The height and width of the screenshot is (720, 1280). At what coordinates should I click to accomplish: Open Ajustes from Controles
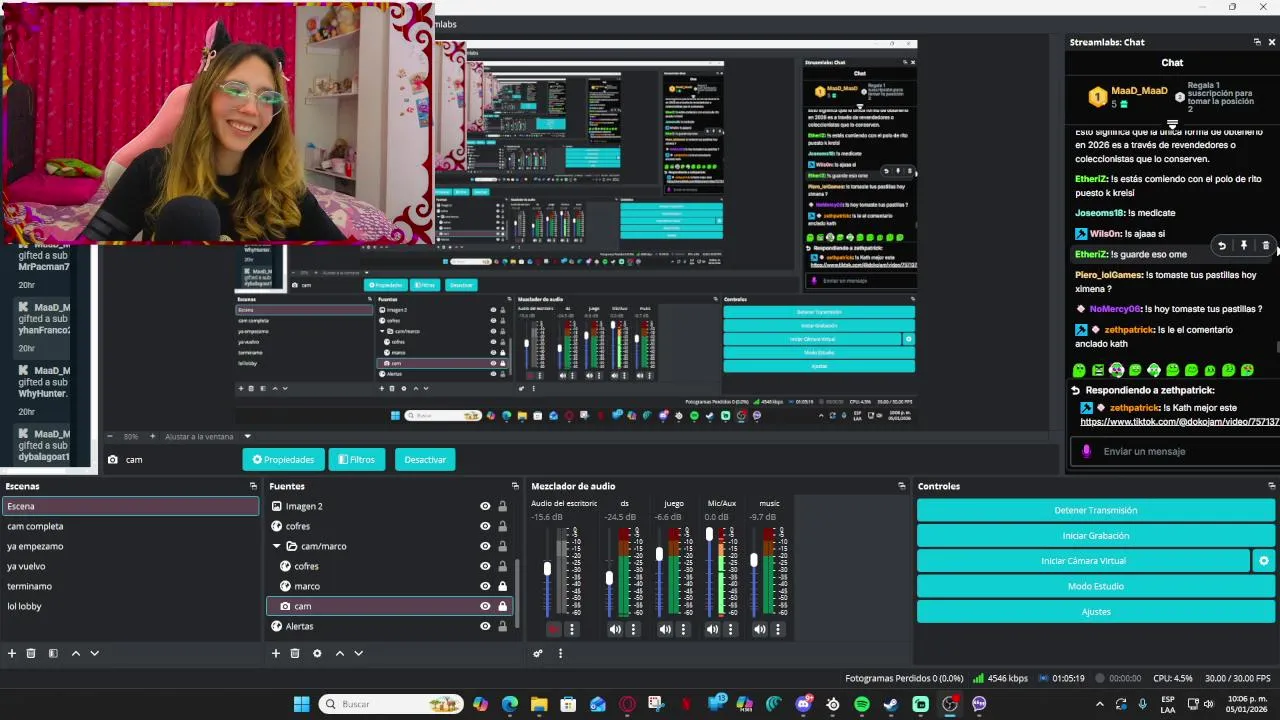click(1096, 611)
